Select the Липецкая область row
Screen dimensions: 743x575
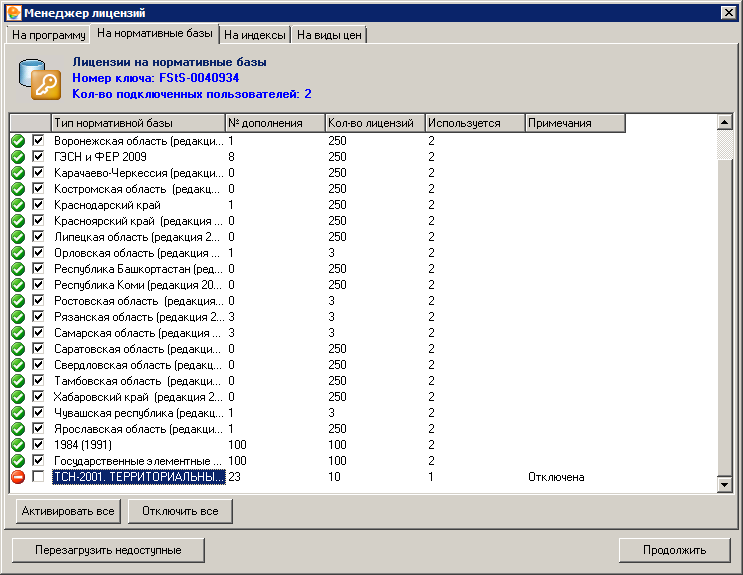tap(137, 237)
